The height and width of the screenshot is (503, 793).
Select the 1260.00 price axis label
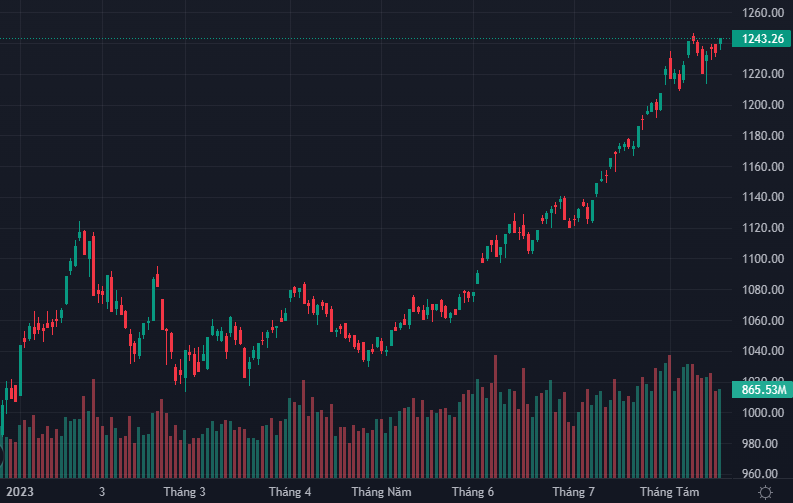click(763, 13)
